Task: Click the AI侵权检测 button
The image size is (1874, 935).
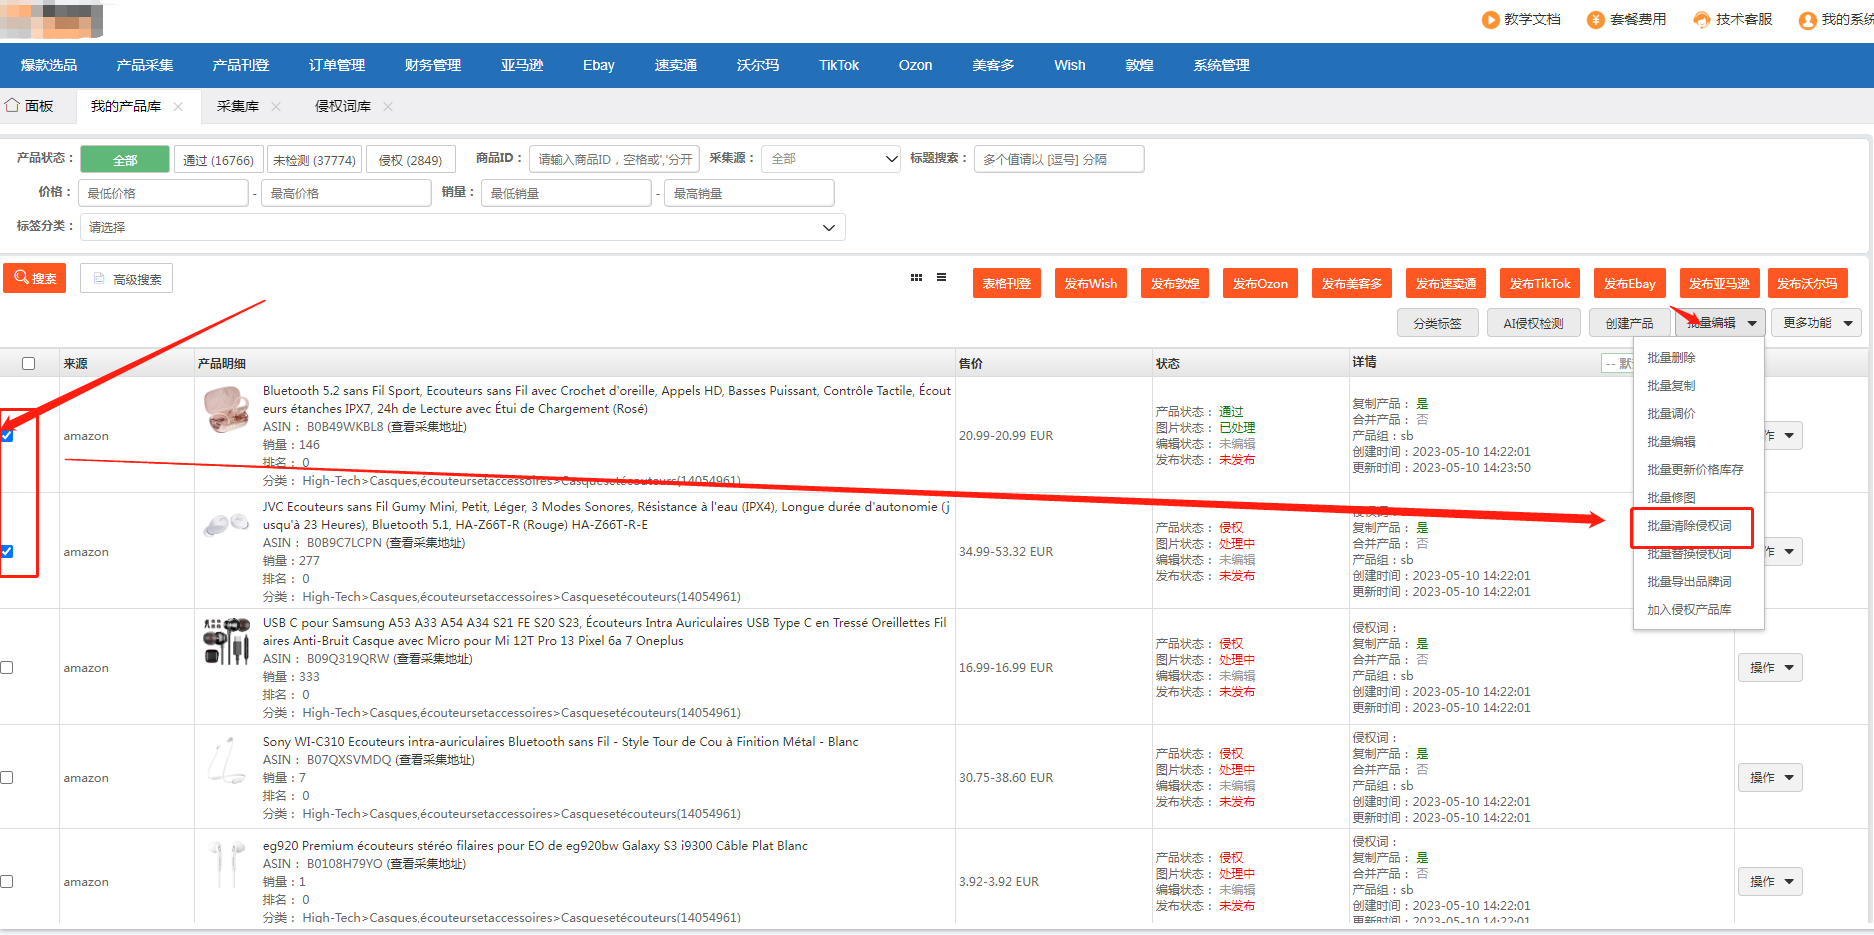Action: [1533, 323]
